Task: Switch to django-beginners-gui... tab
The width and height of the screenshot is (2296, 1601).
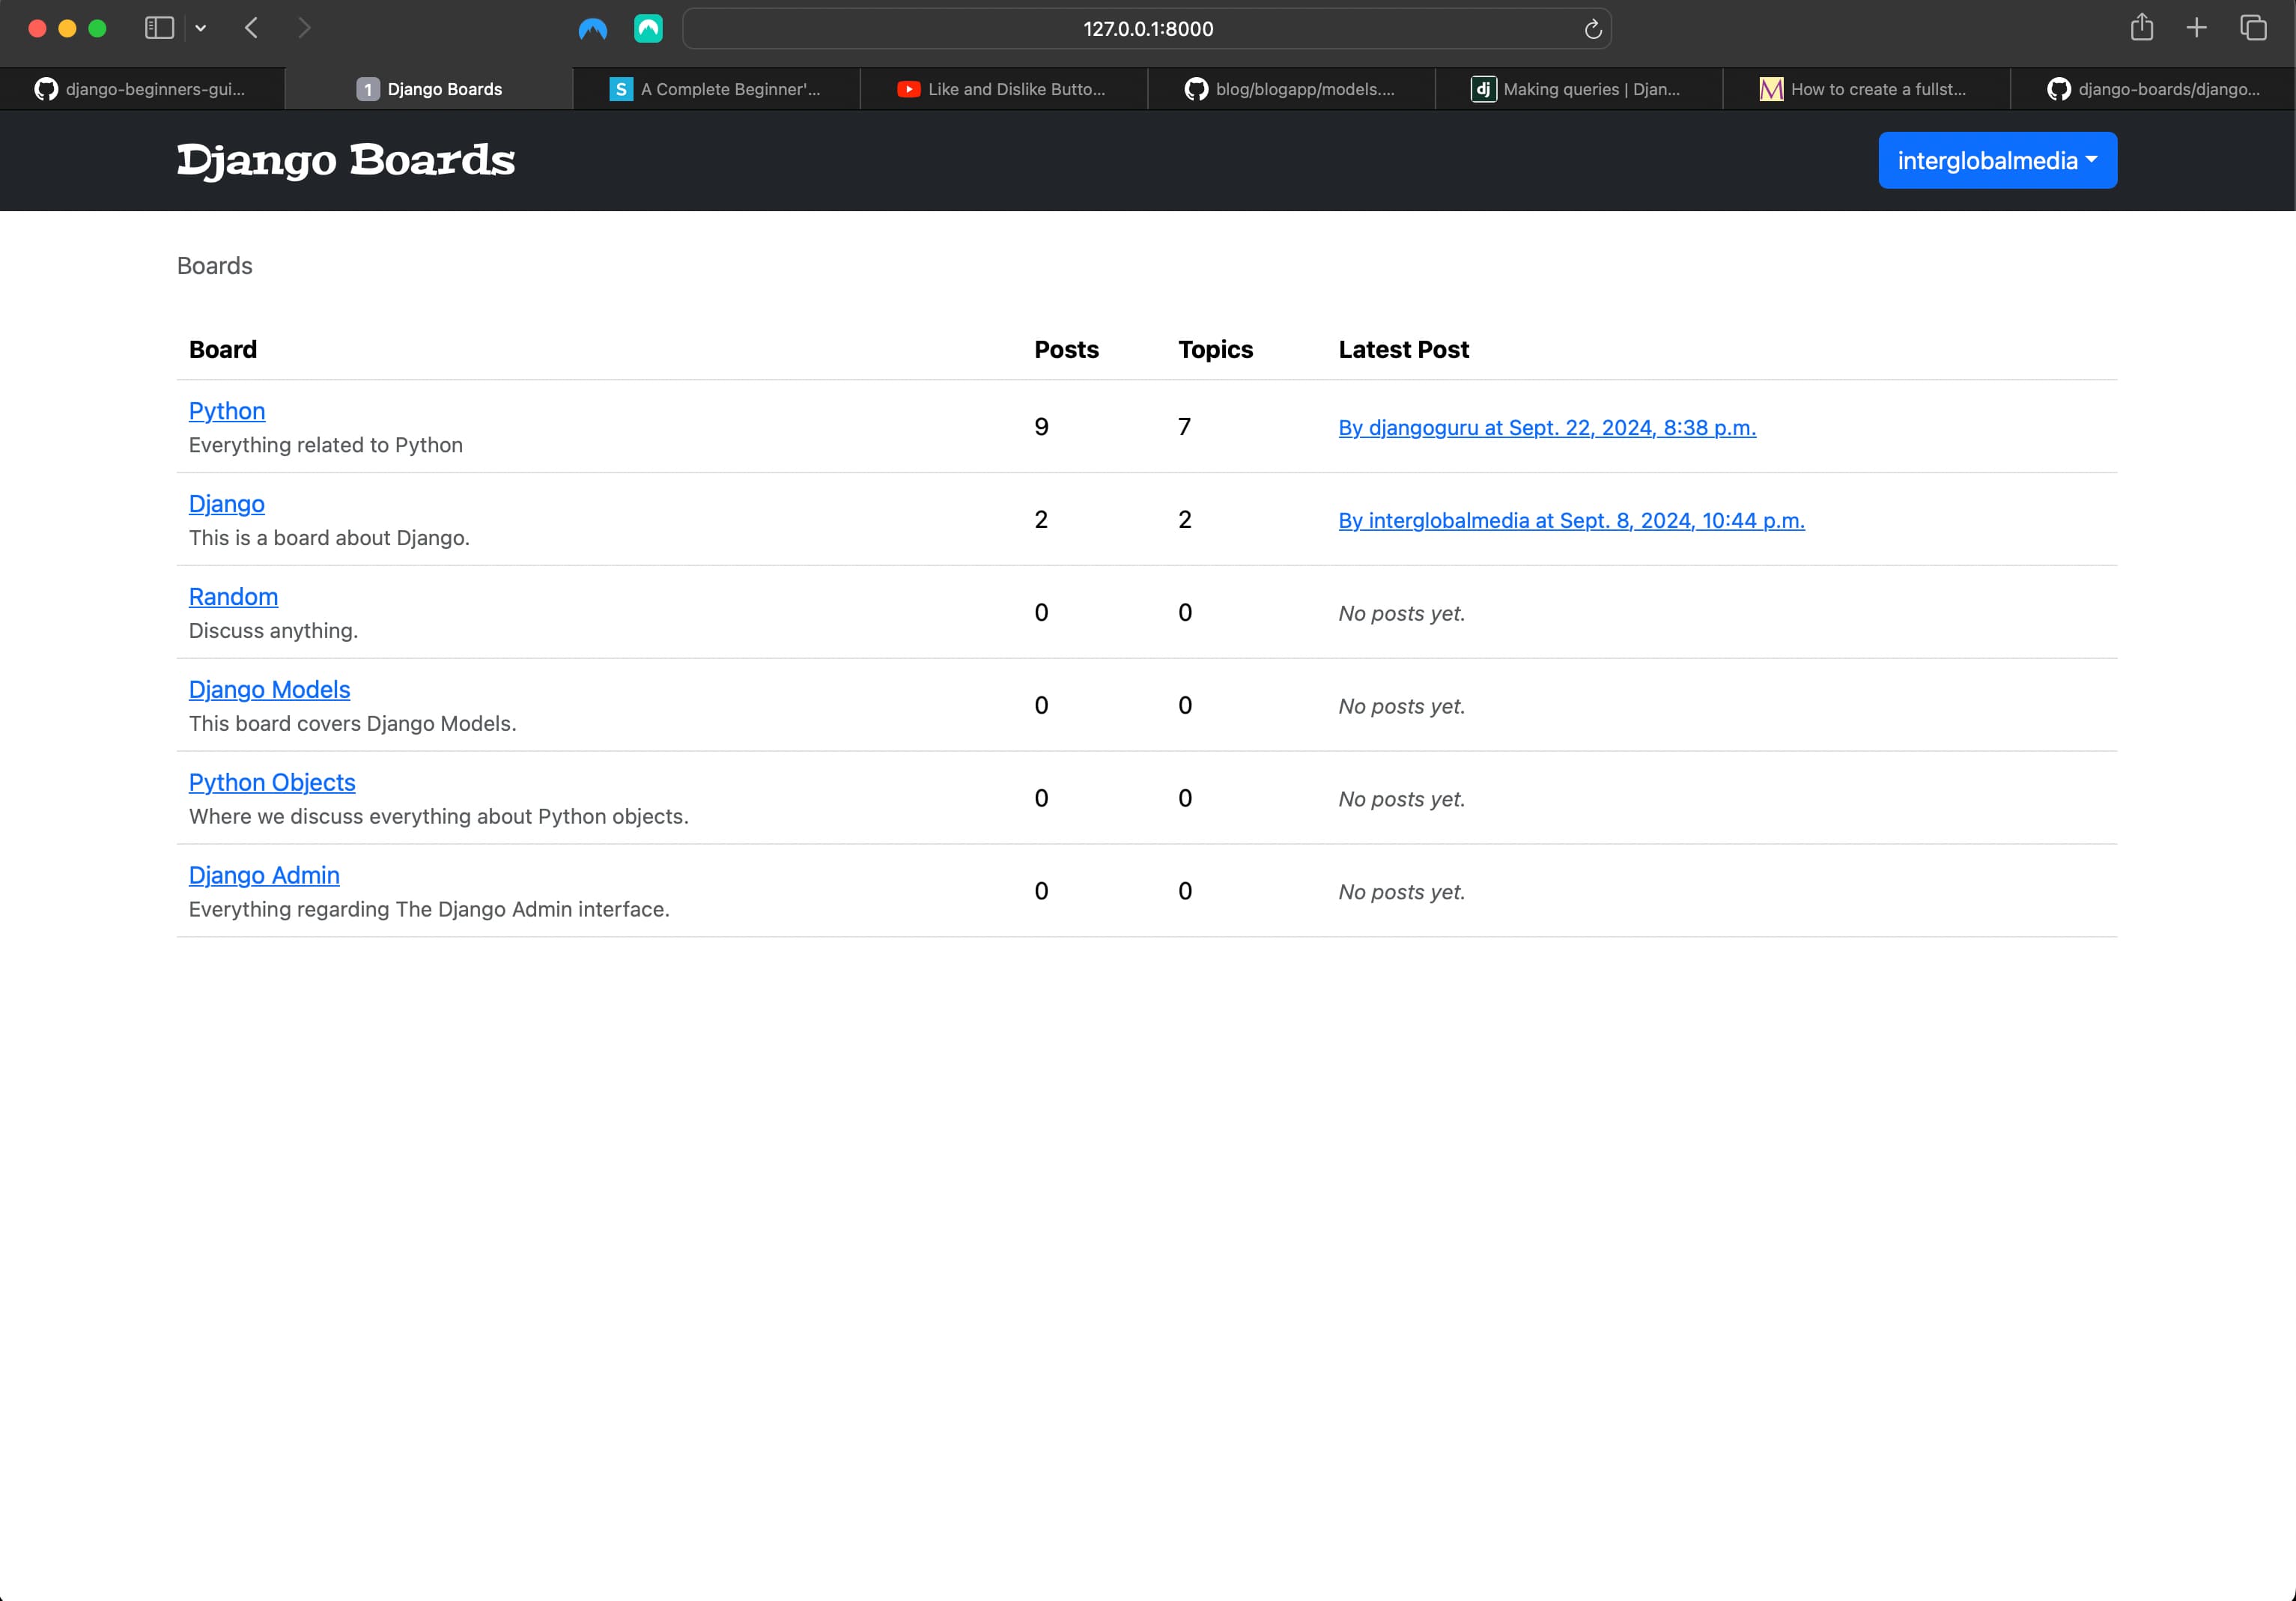Action: click(142, 89)
